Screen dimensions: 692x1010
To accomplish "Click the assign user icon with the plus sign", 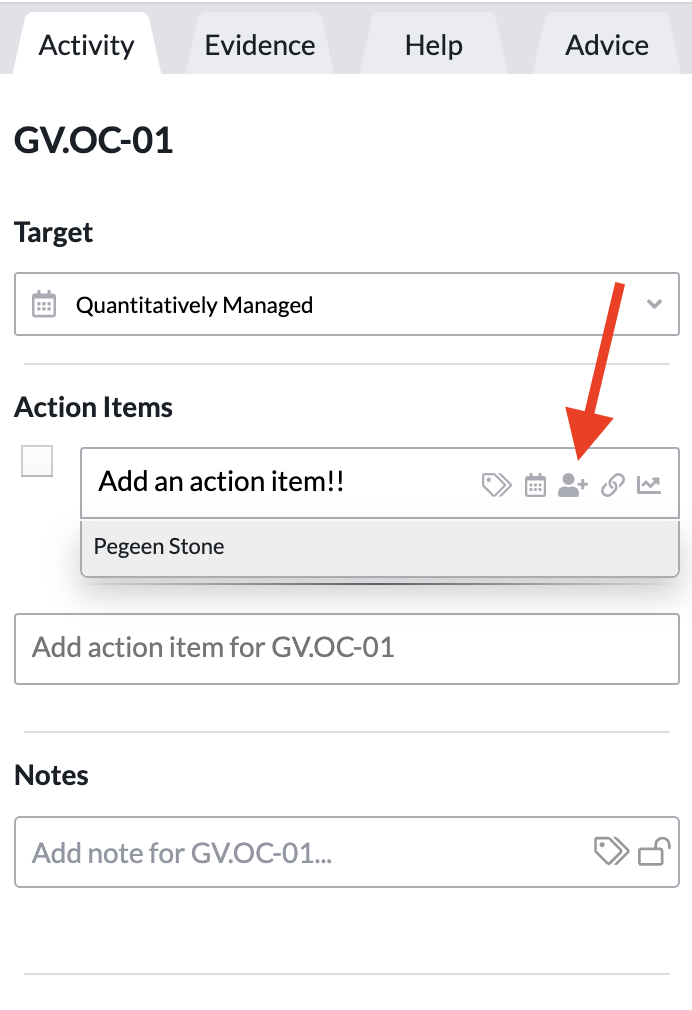I will pyautogui.click(x=572, y=485).
